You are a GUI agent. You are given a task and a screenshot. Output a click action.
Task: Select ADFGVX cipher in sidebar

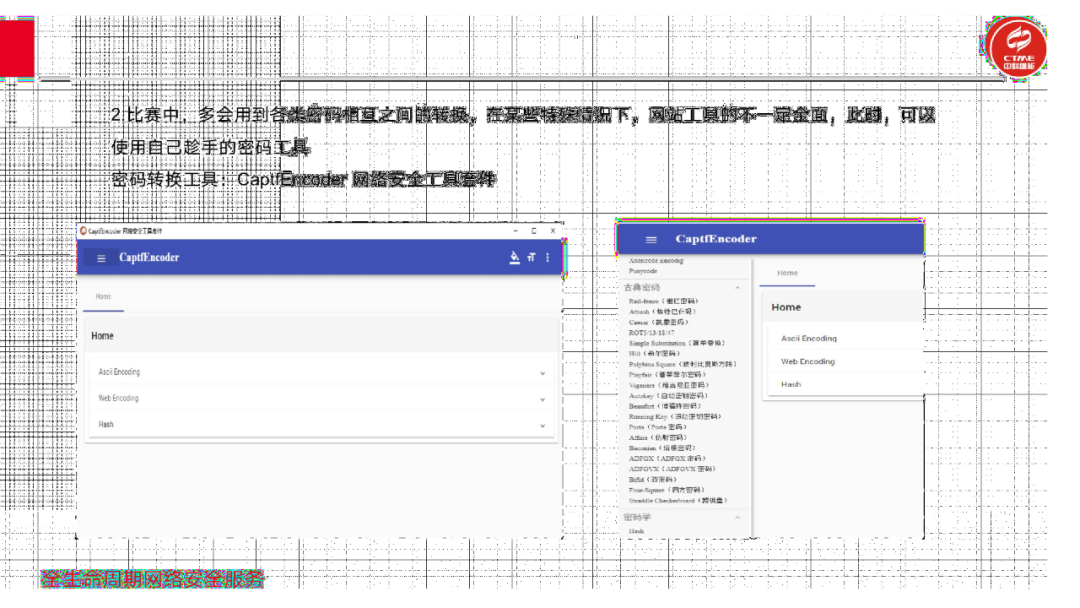pos(672,469)
